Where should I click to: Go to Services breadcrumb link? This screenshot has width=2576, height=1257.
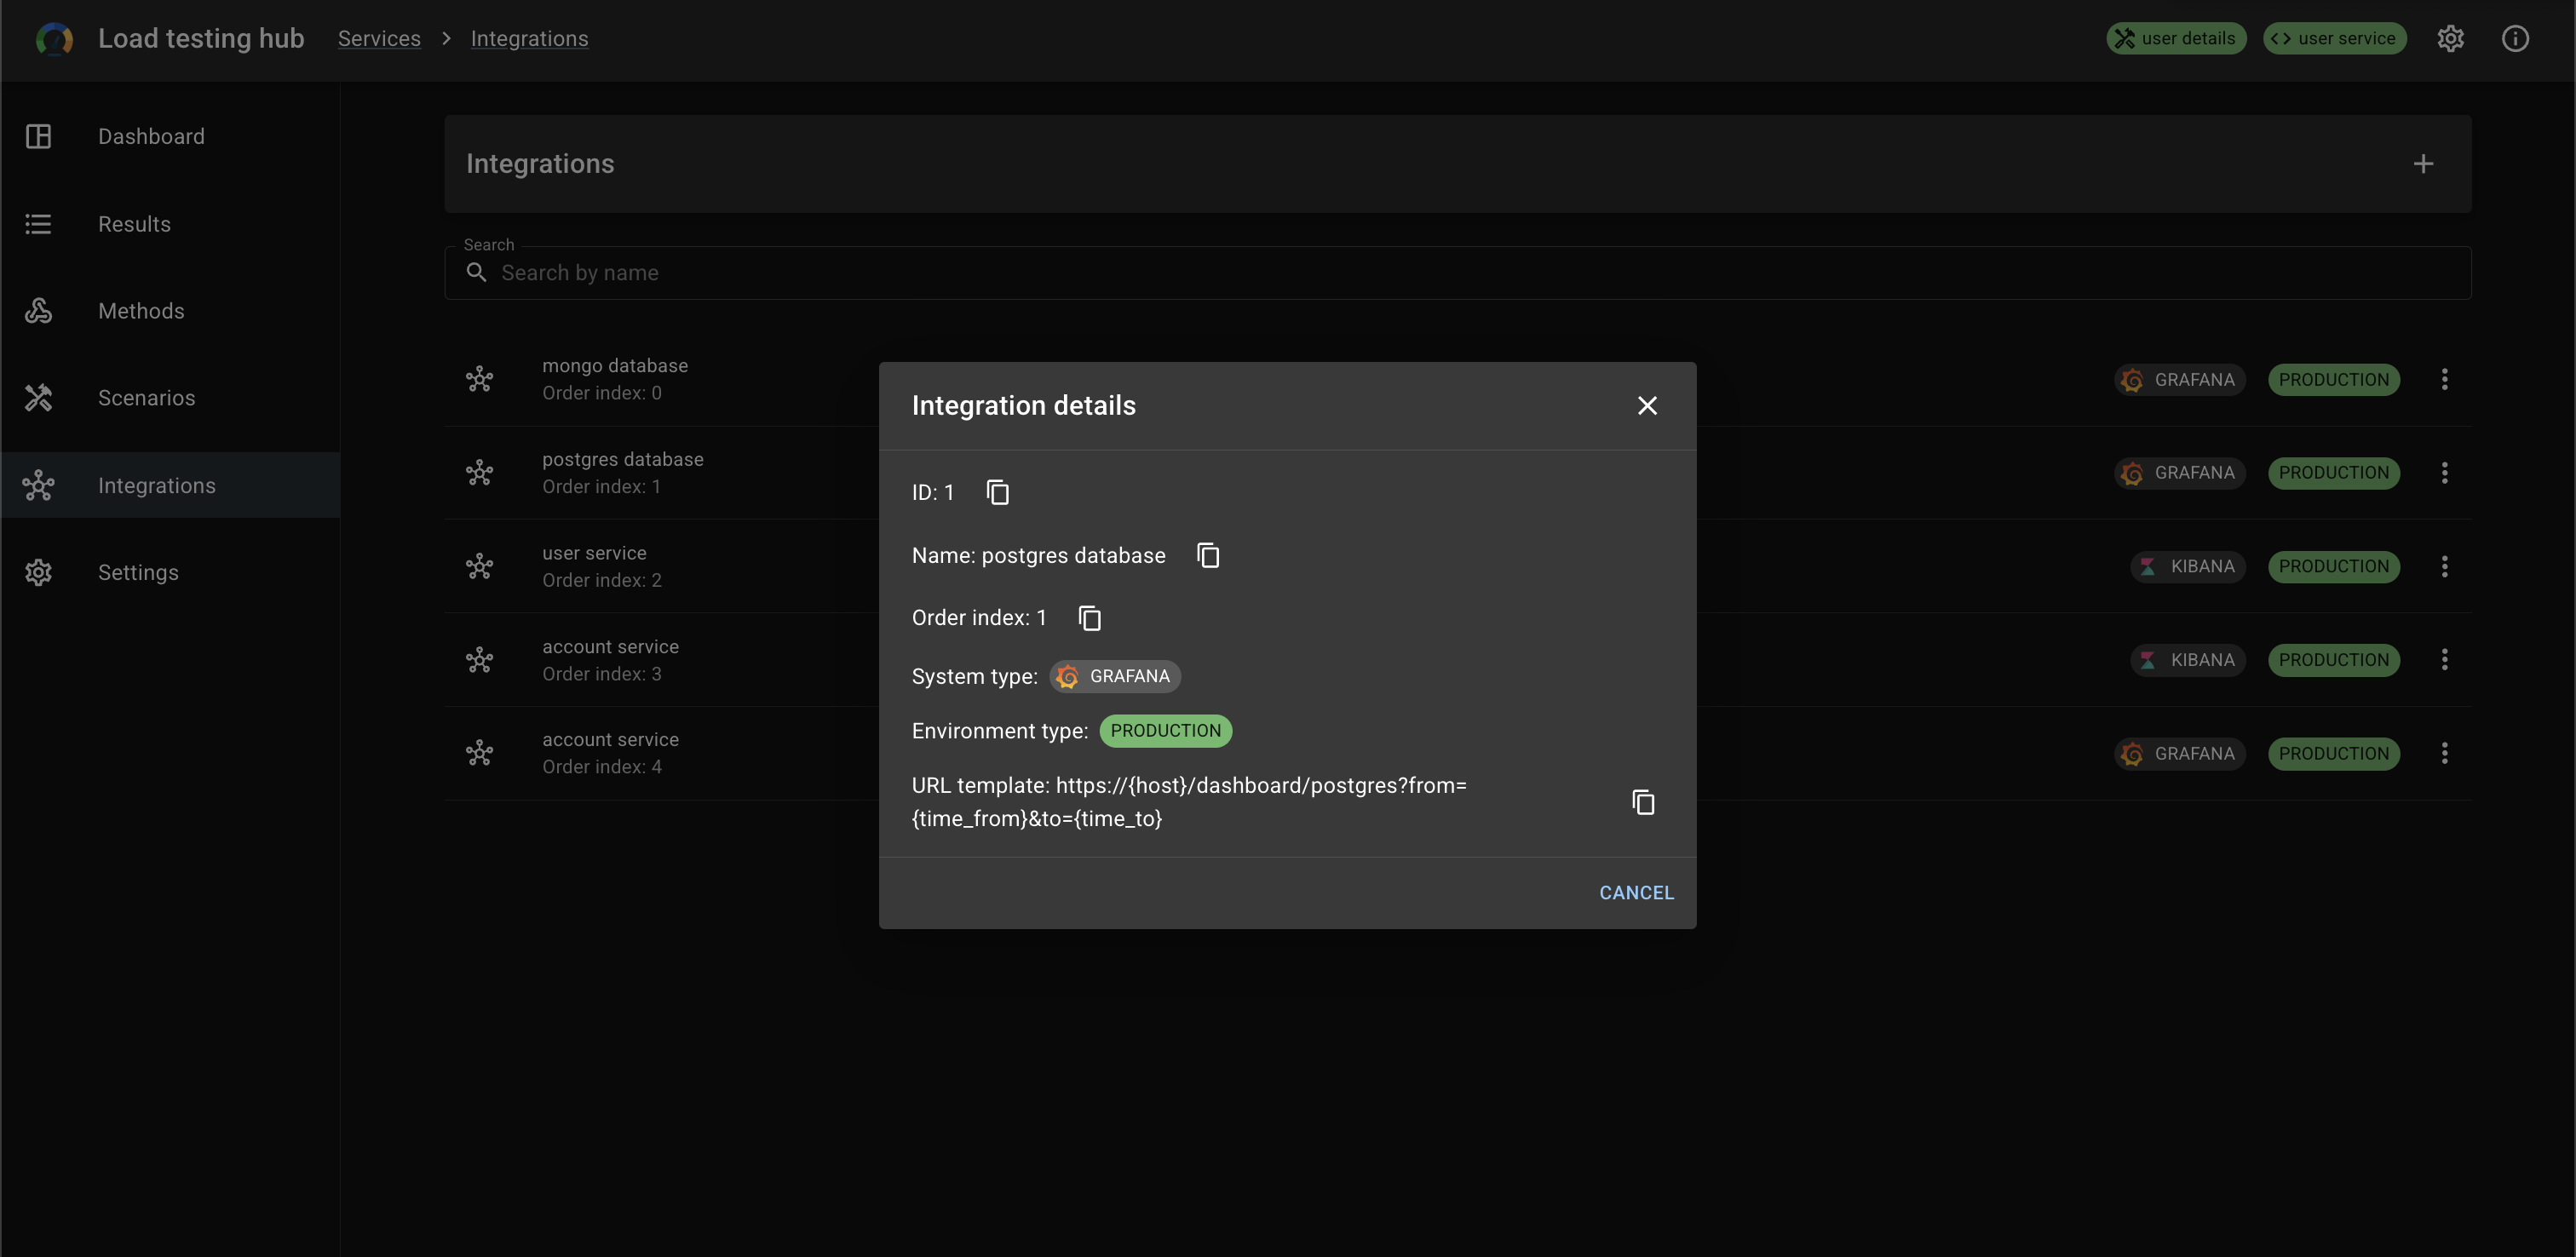point(379,38)
